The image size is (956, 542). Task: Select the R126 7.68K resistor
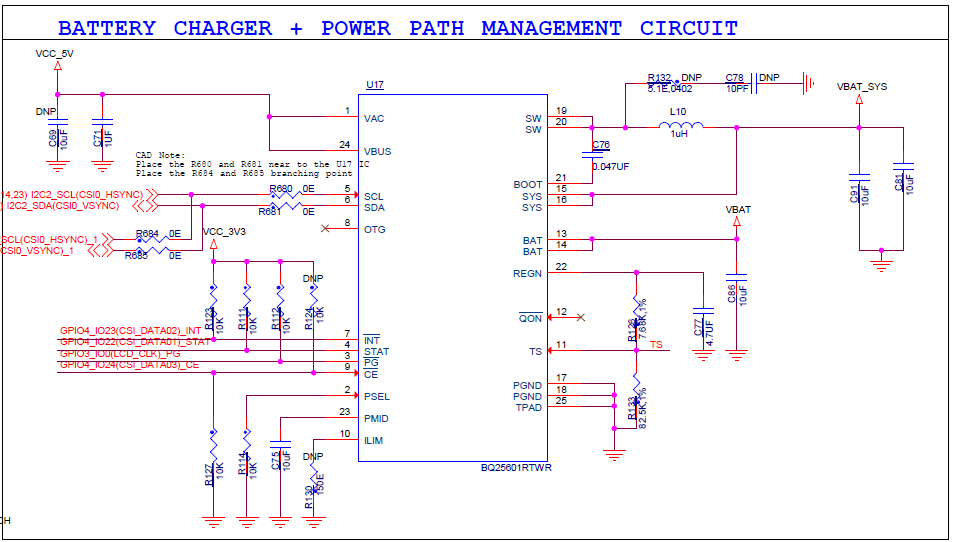click(637, 310)
